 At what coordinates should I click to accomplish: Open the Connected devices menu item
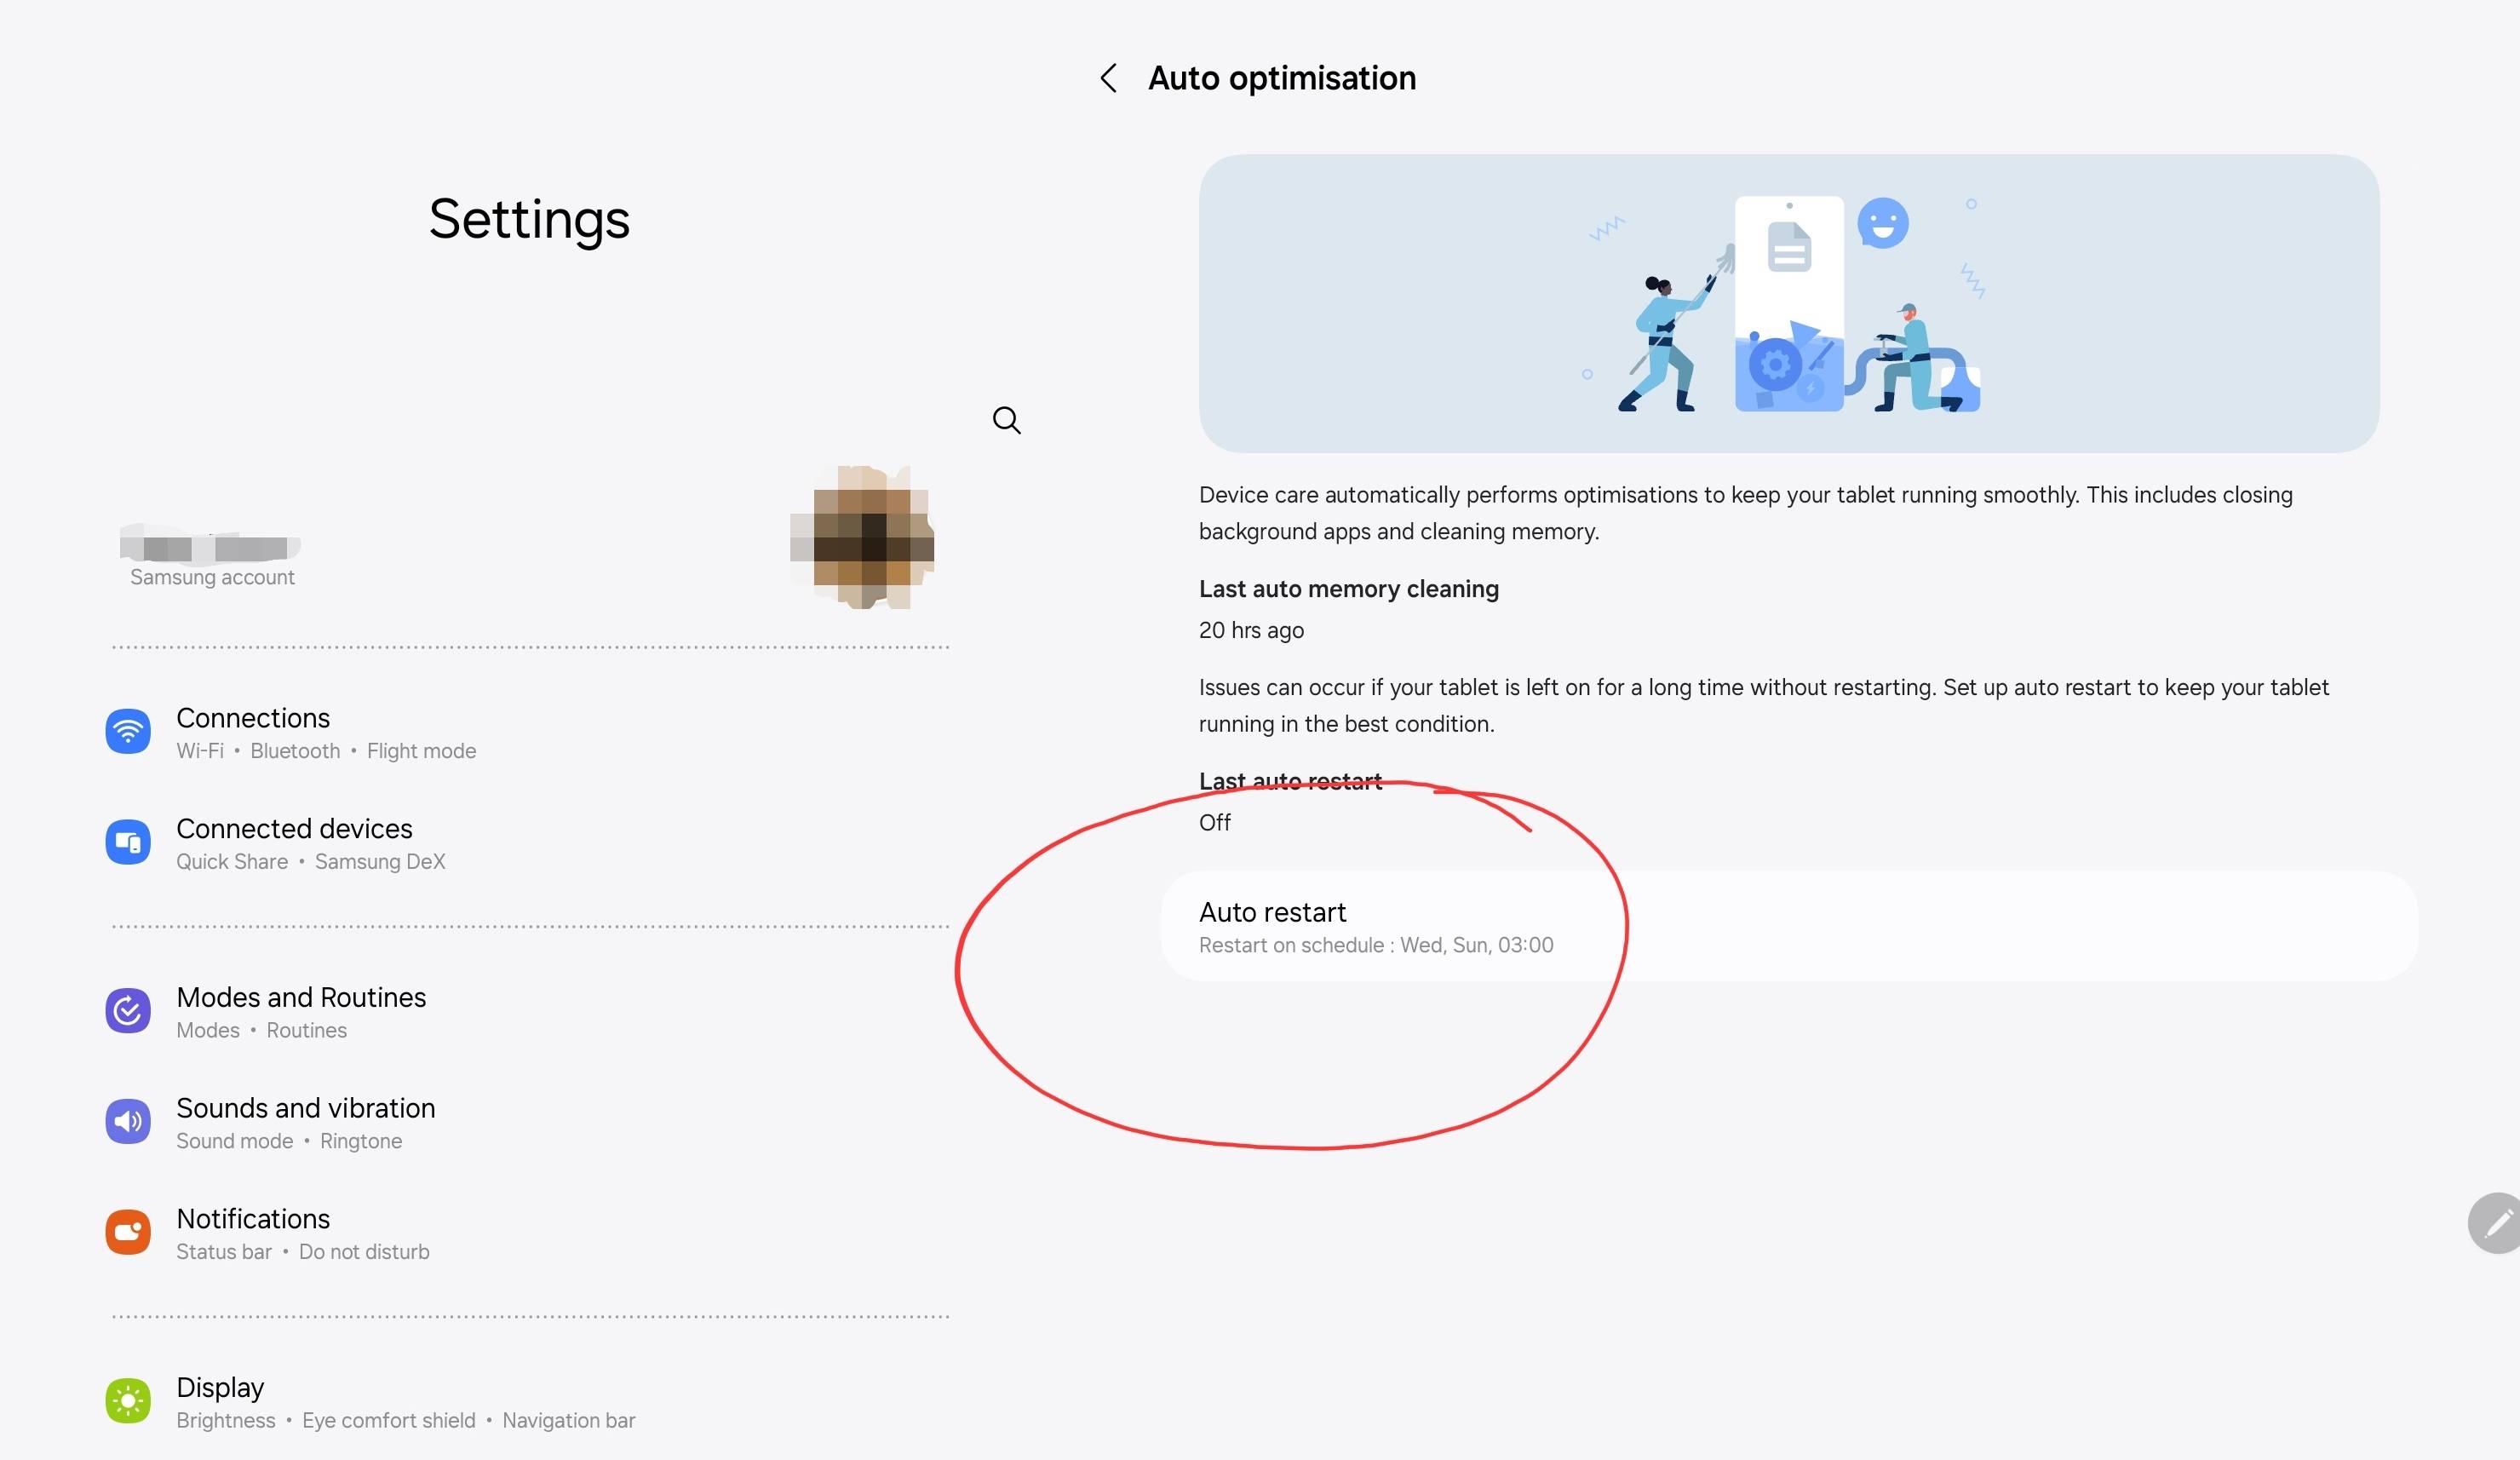click(294, 829)
